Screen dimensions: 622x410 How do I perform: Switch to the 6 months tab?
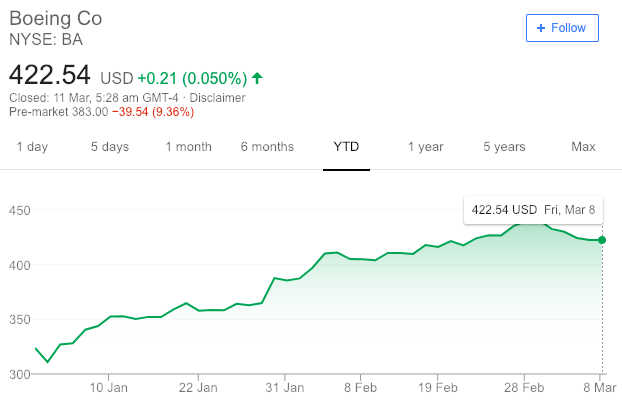[267, 147]
